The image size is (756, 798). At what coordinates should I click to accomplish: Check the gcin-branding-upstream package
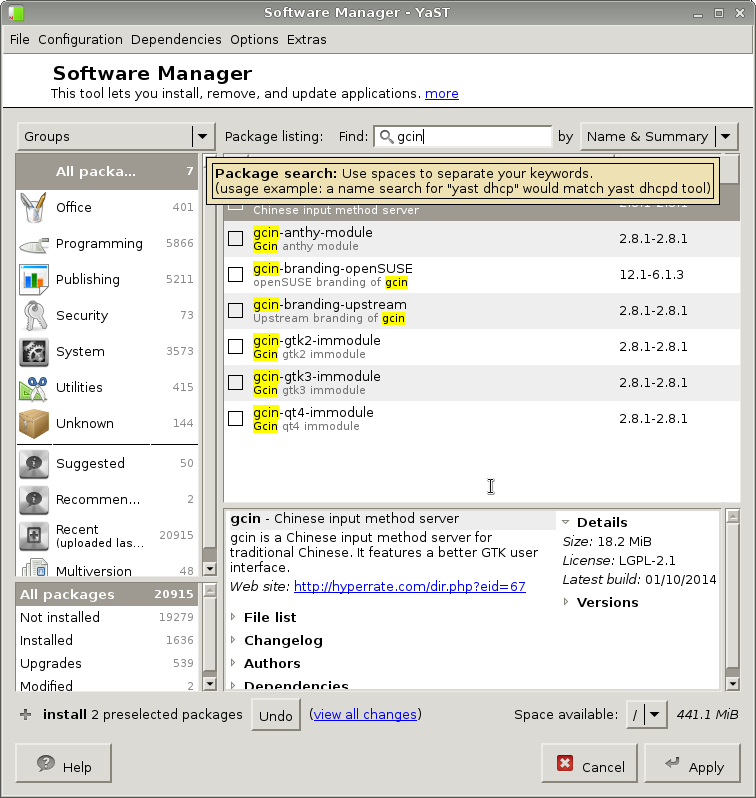(x=235, y=310)
